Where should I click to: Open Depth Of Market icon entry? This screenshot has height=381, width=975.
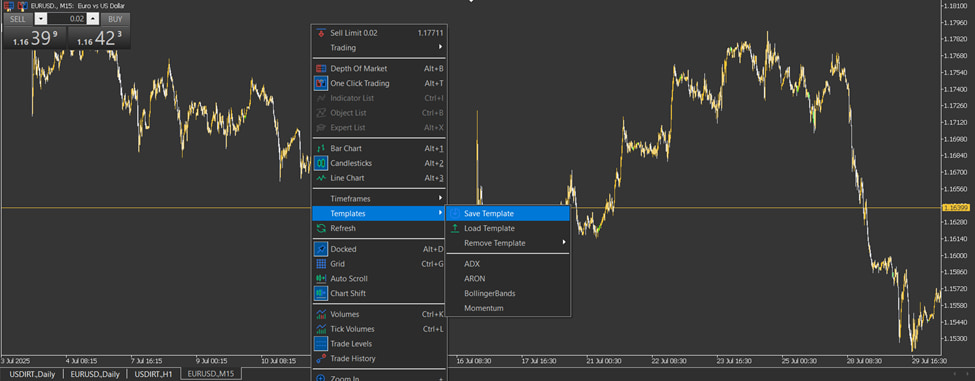coord(321,68)
